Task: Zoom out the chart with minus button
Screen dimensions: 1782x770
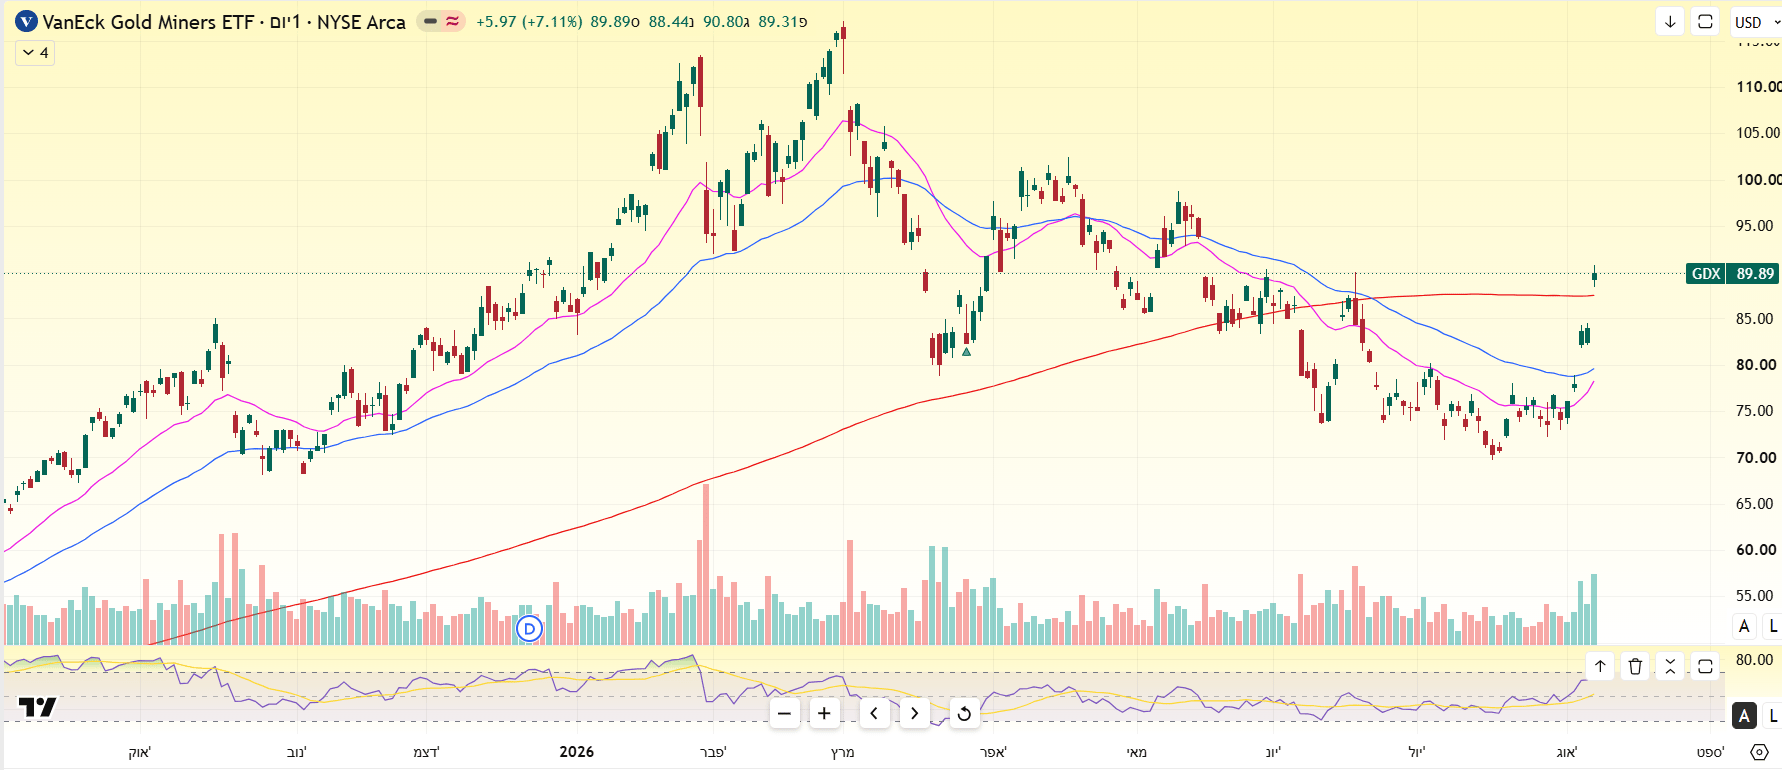Action: 784,713
